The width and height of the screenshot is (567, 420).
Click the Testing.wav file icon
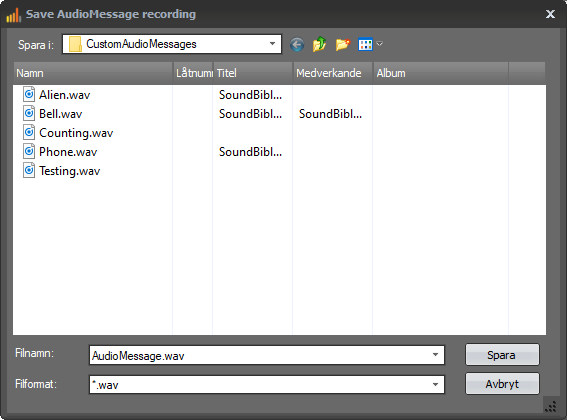click(x=29, y=170)
